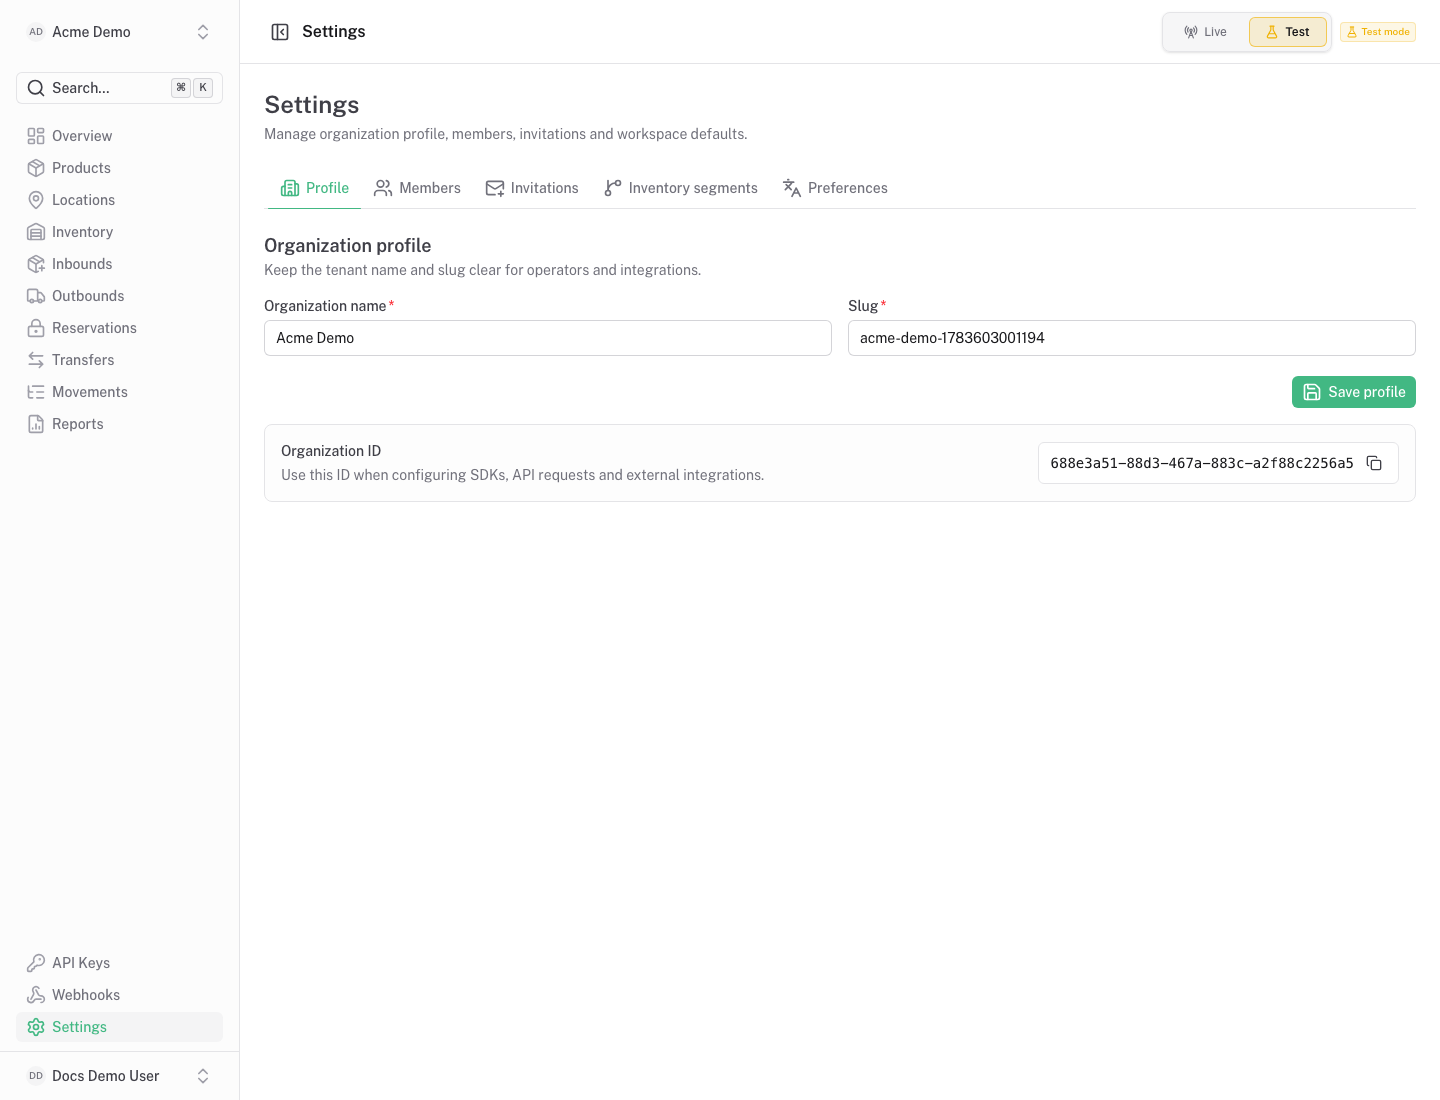This screenshot has height=1100, width=1440.
Task: Click the Organization name input field
Action: point(548,338)
